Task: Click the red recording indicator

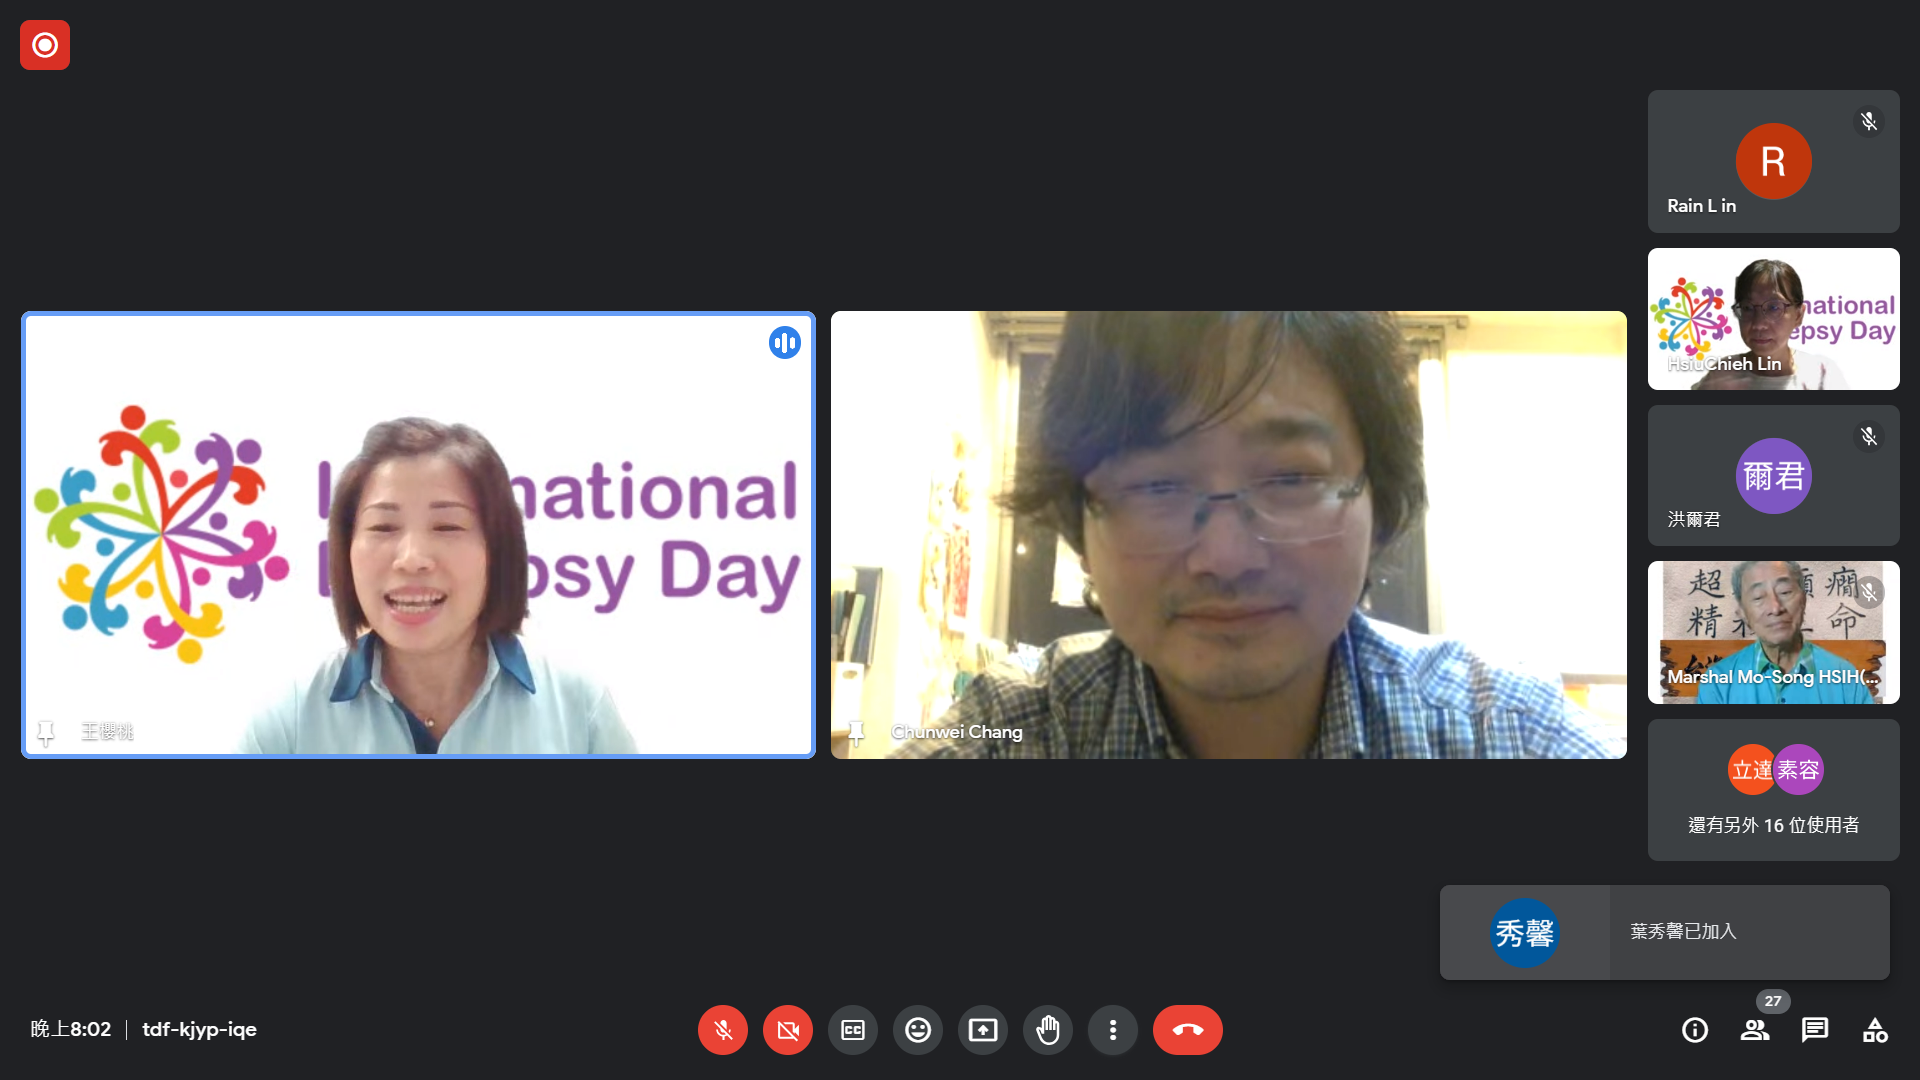Action: pyautogui.click(x=45, y=45)
